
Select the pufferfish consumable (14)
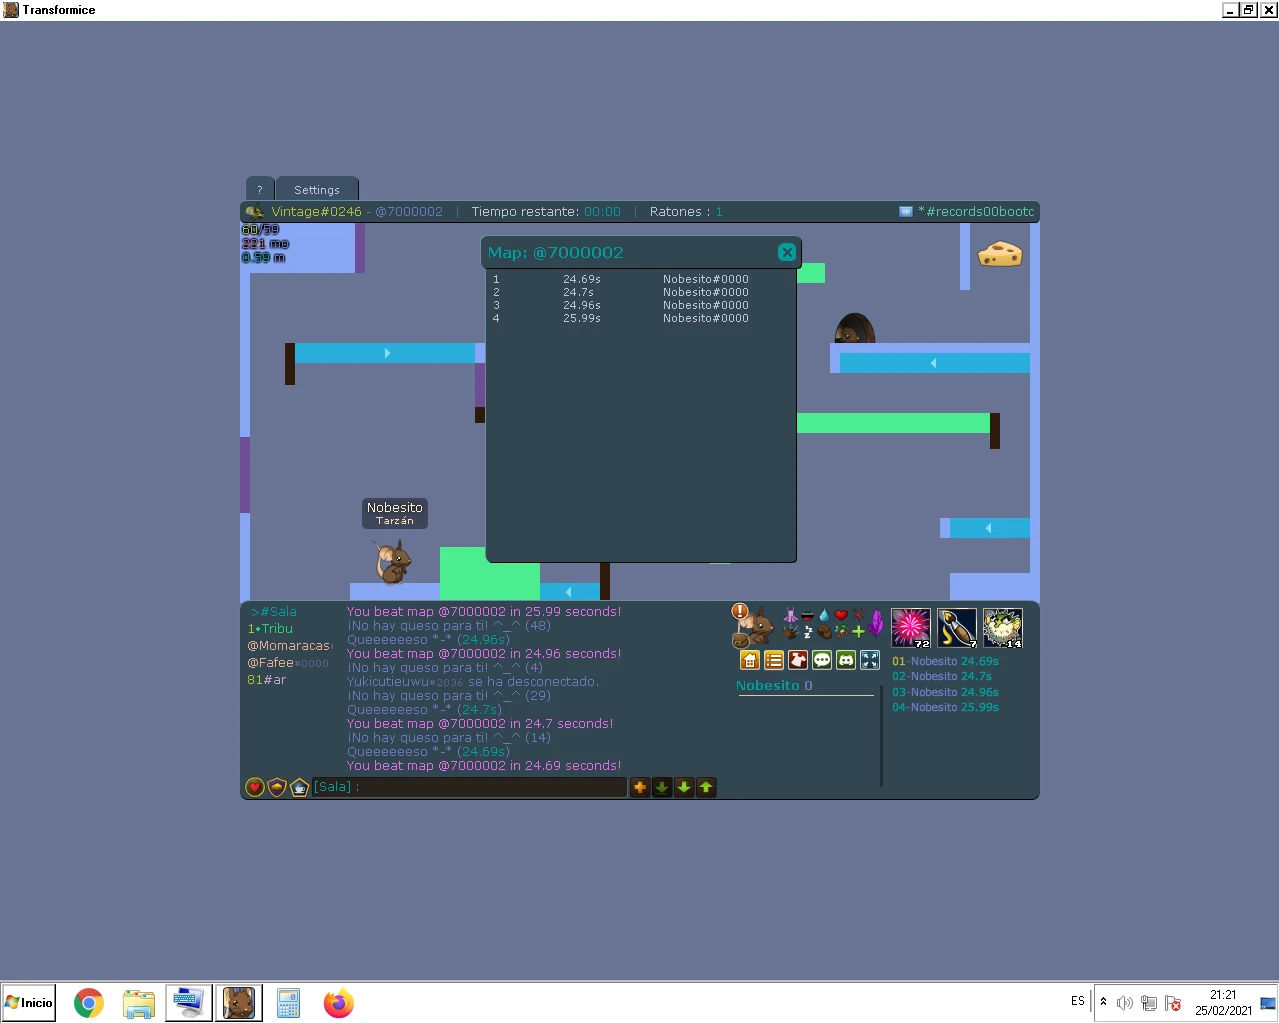(x=1003, y=628)
